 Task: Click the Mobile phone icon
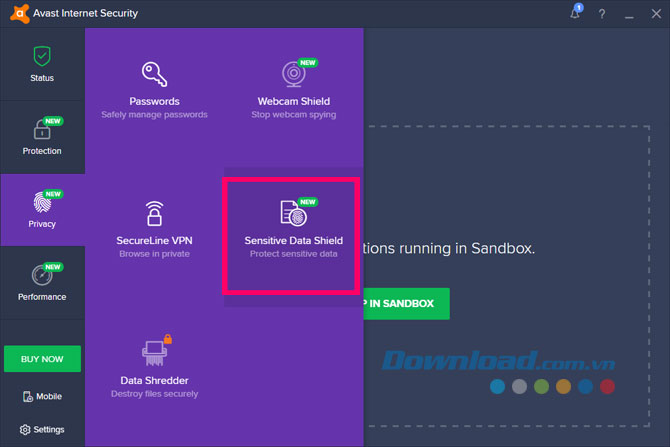point(27,397)
